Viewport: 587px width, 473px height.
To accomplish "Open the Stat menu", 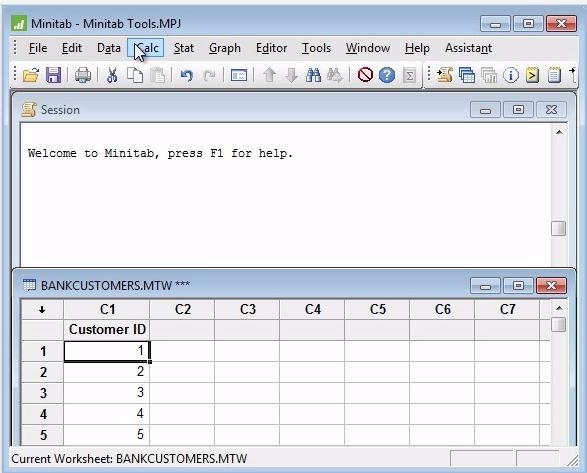I will point(184,48).
